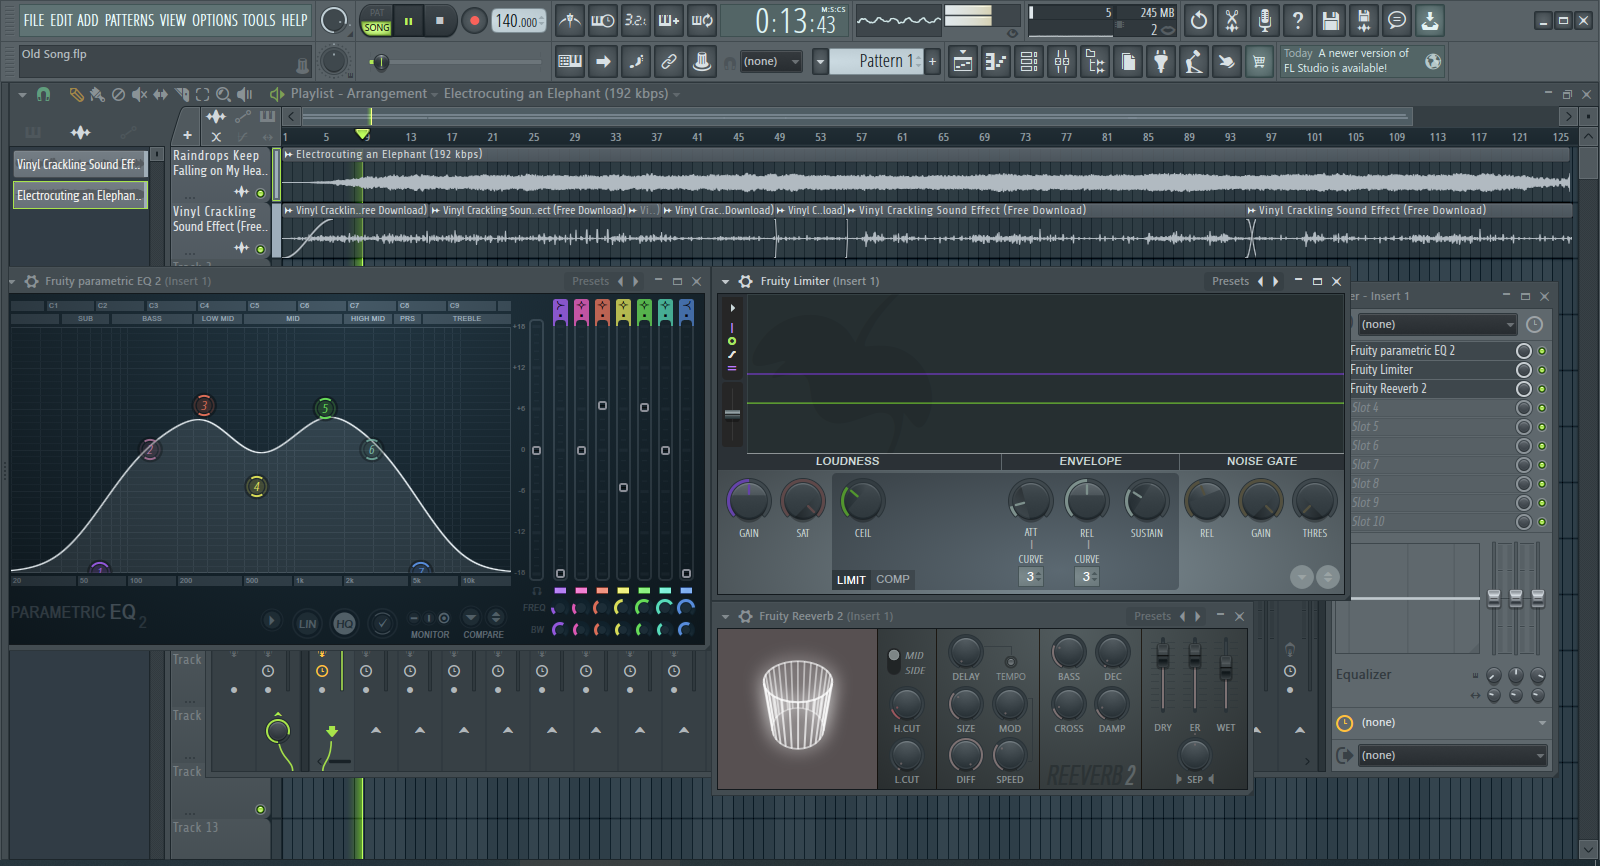This screenshot has width=1600, height=866.
Task: Open the piano roll icon
Action: click(996, 62)
